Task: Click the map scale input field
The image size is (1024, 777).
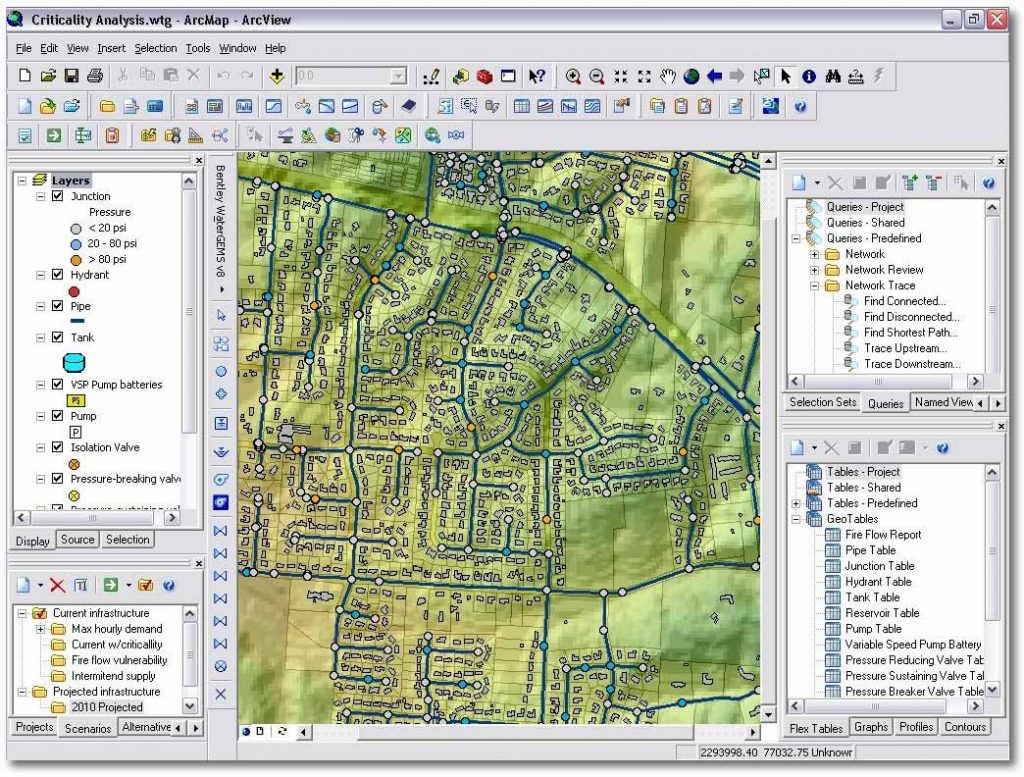Action: coord(344,76)
